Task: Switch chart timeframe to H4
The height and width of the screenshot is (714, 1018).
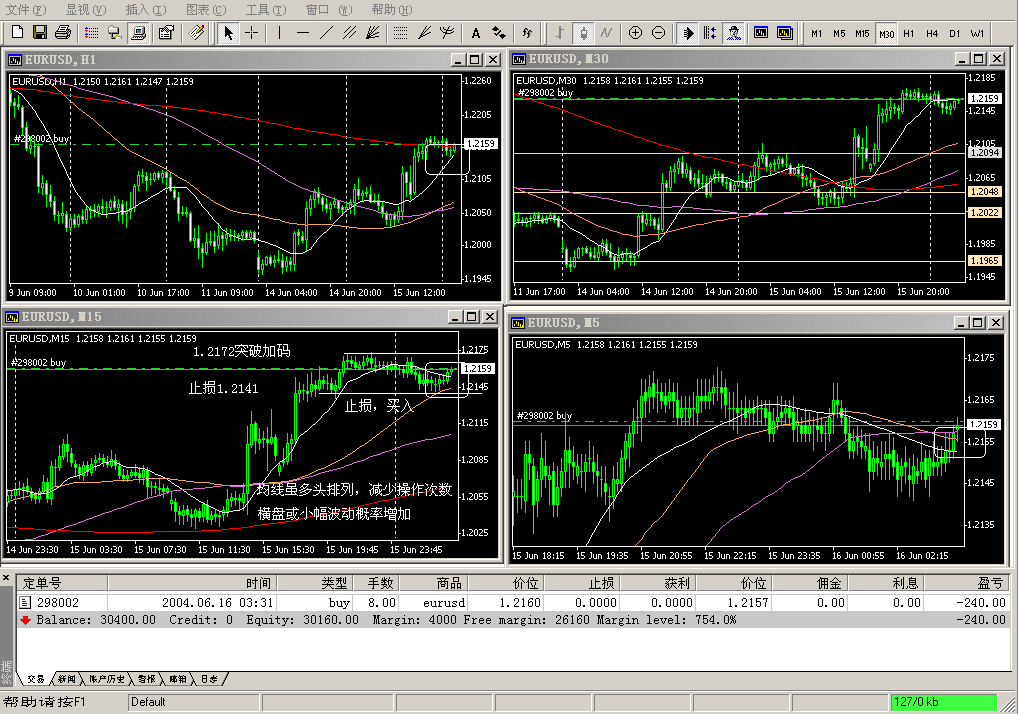Action: tap(931, 34)
